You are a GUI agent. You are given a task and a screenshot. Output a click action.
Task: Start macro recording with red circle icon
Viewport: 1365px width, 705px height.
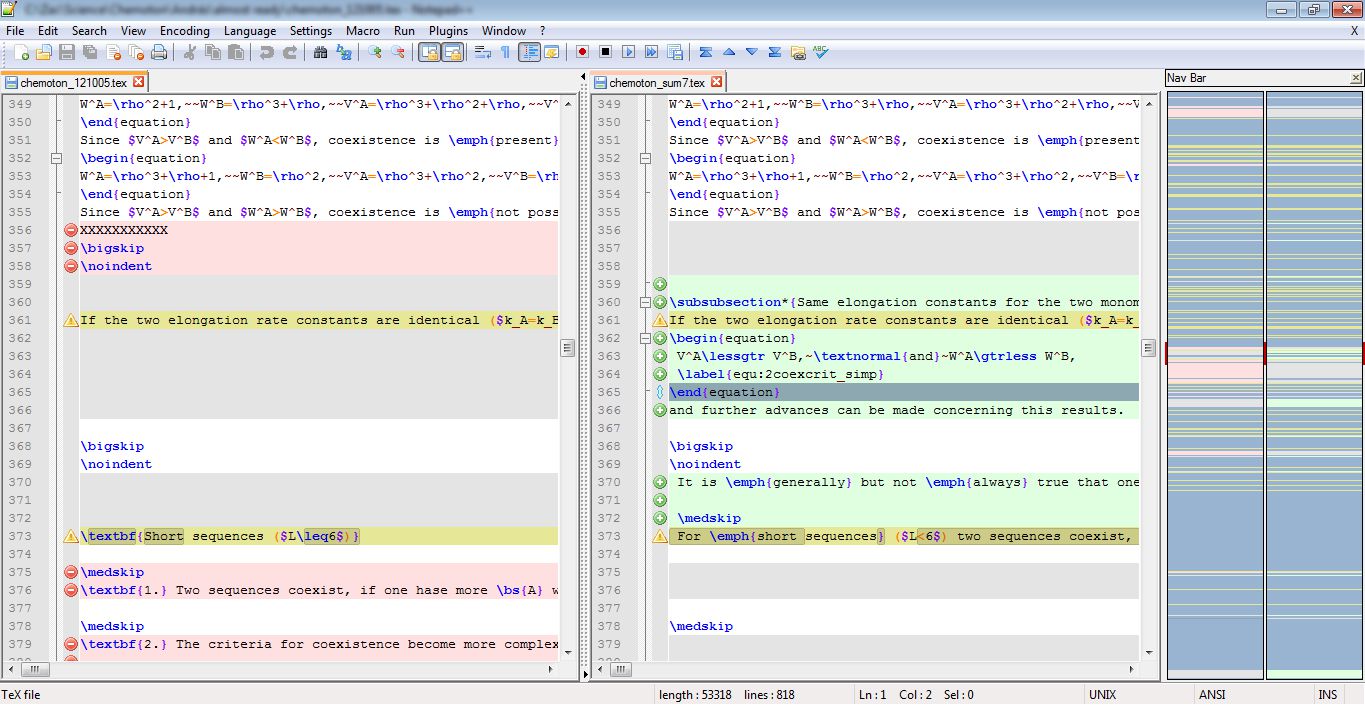tap(582, 52)
